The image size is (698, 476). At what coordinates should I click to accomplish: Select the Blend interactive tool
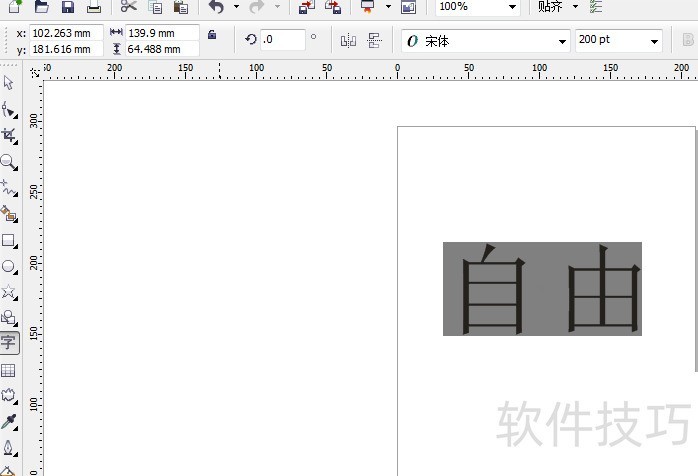9,396
